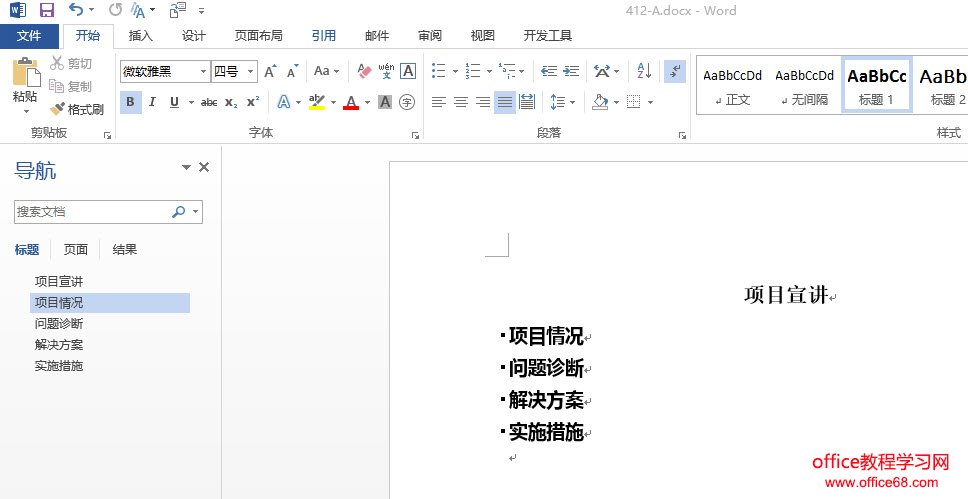Decrease paragraph indent
Image resolution: width=968 pixels, height=499 pixels.
pyautogui.click(x=548, y=72)
